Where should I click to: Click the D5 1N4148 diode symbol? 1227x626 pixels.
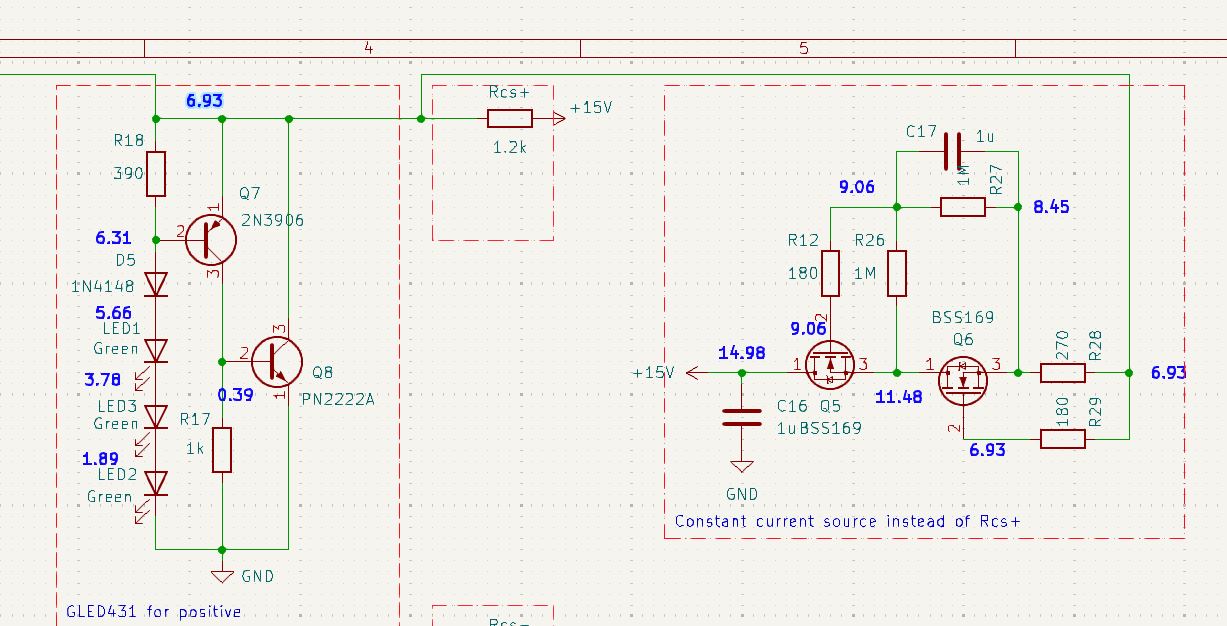pyautogui.click(x=156, y=285)
